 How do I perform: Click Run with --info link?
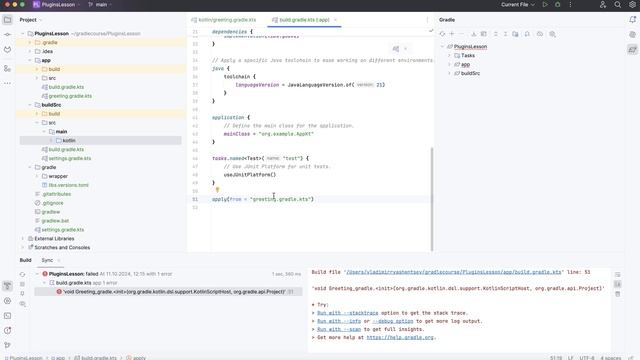point(339,321)
